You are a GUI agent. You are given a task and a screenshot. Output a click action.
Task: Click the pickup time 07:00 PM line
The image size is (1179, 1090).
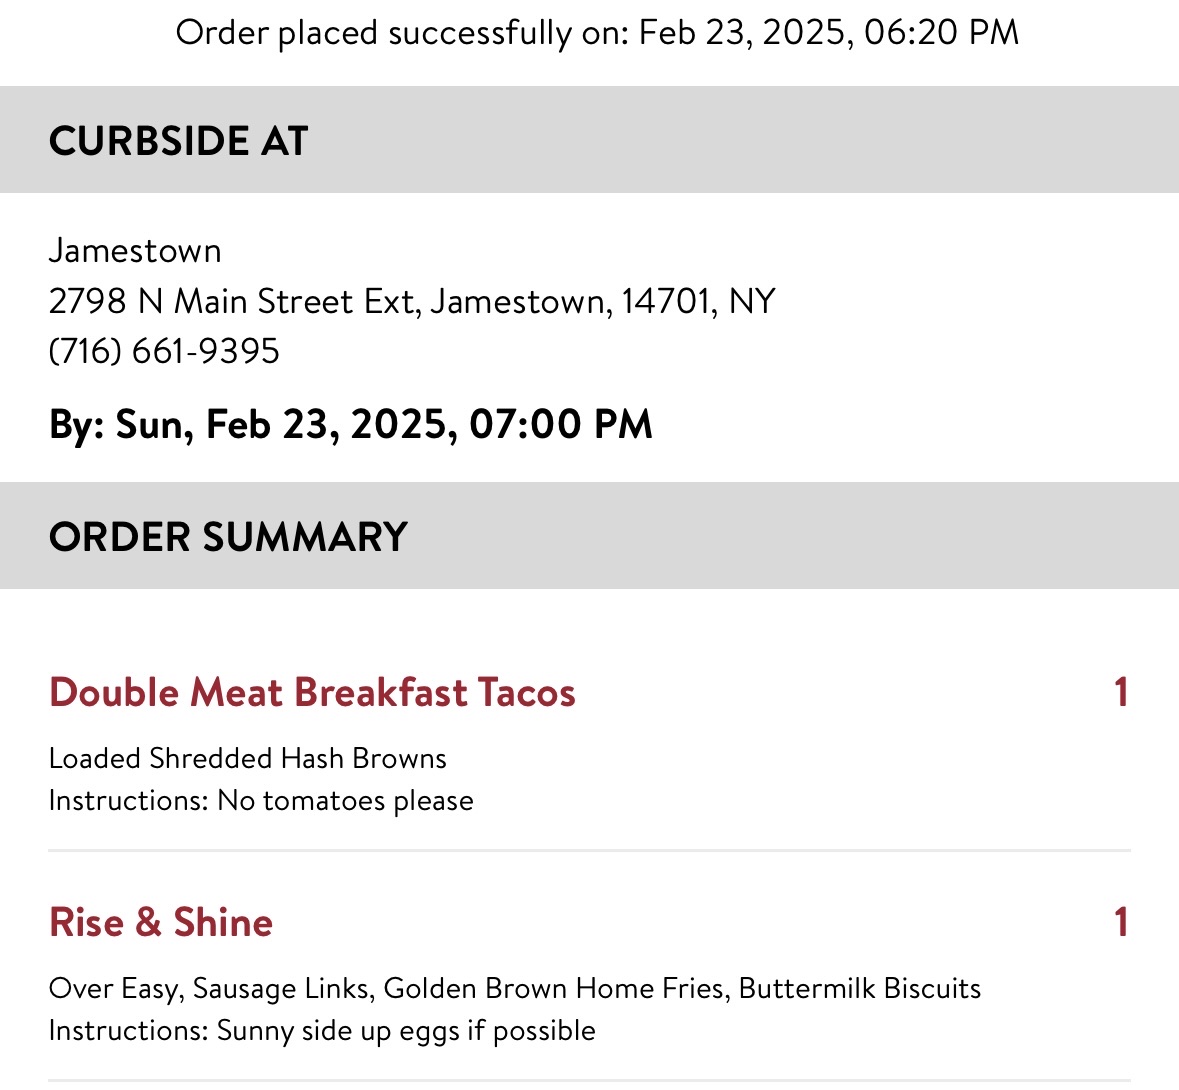560,424
